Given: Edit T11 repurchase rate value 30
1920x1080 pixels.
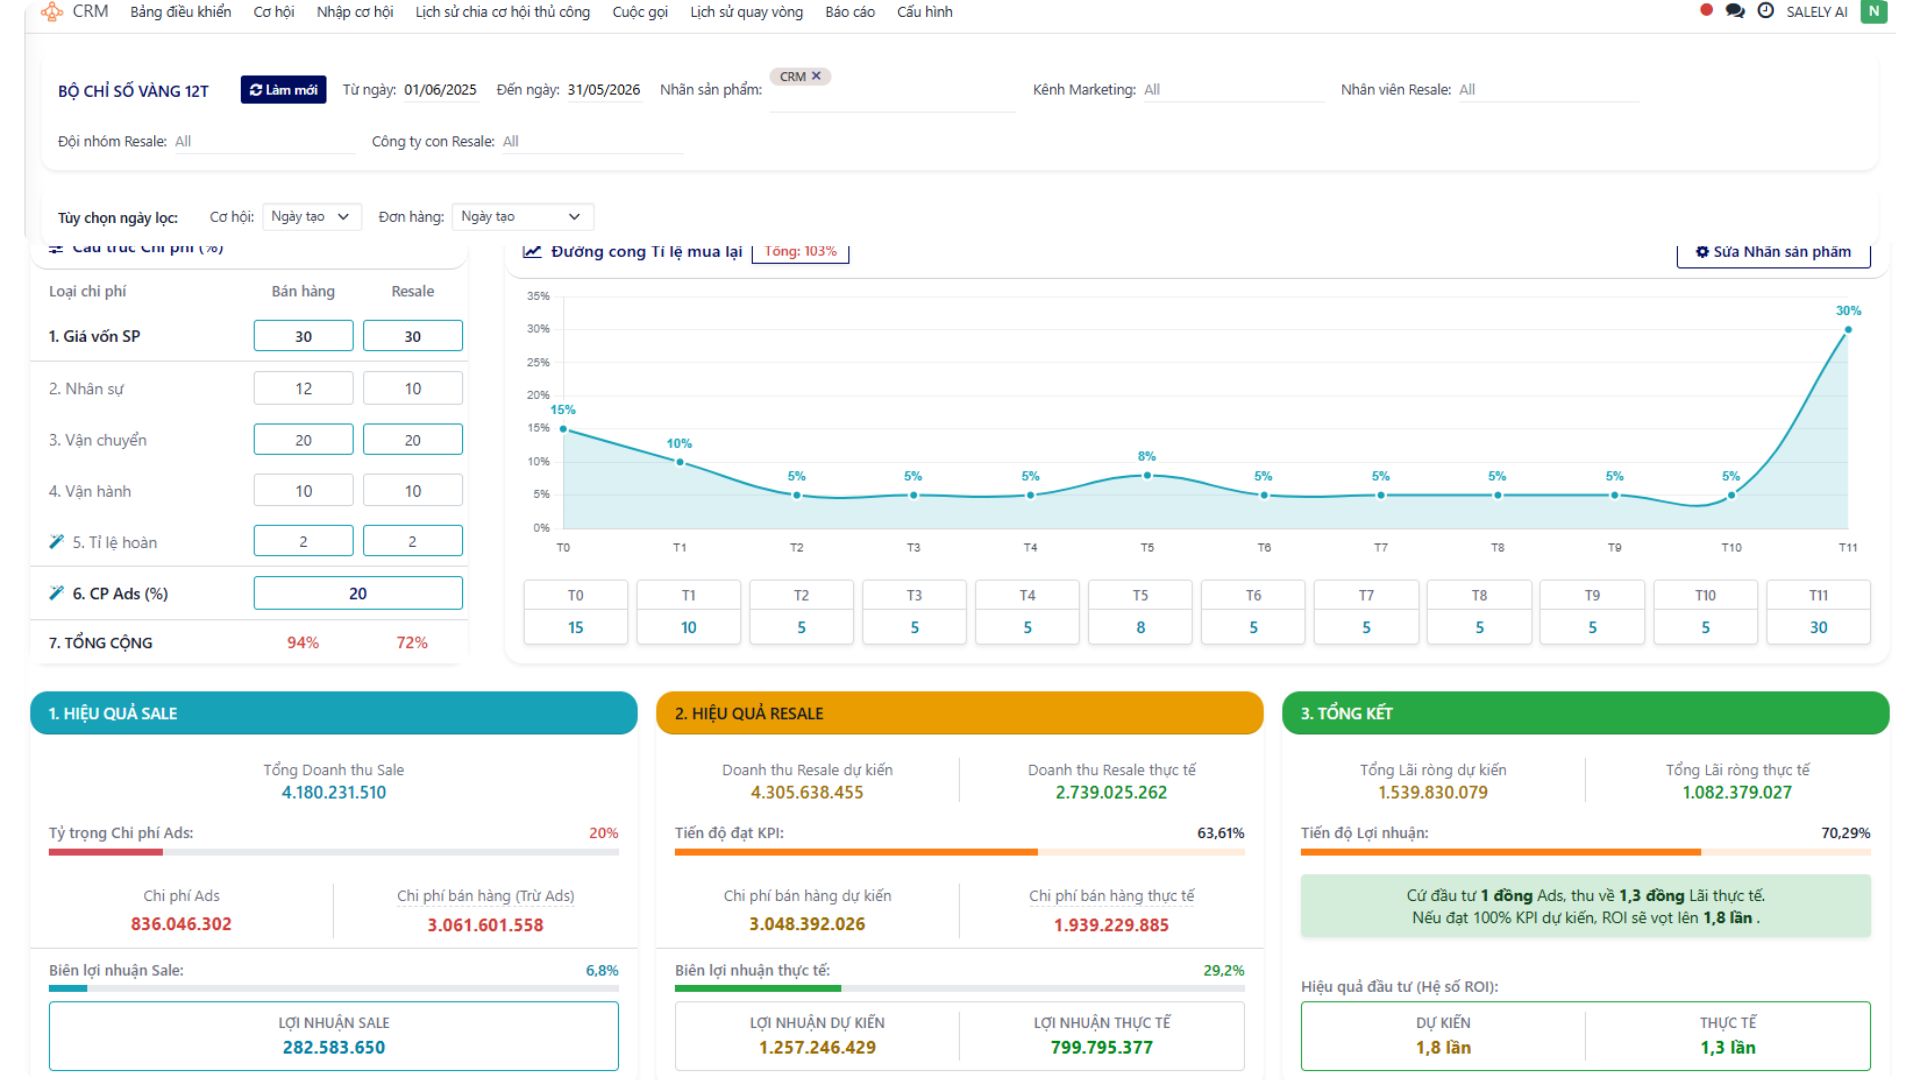Looking at the screenshot, I should pyautogui.click(x=1818, y=628).
